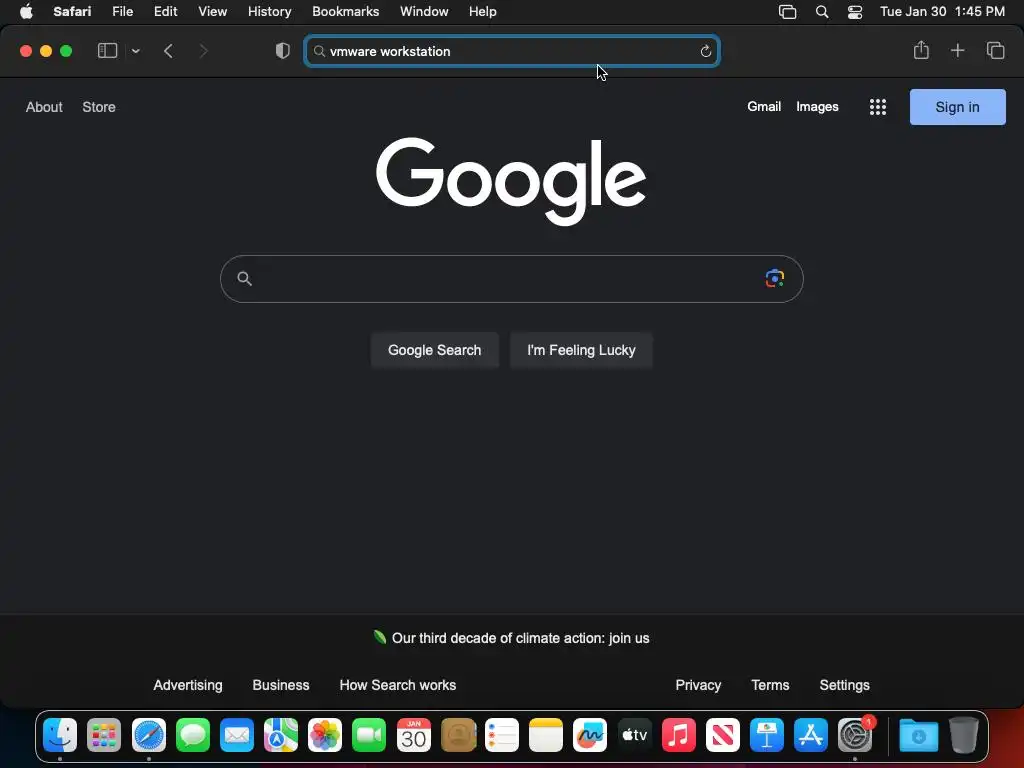
Task: Focus the Google search input field
Action: [x=511, y=279]
